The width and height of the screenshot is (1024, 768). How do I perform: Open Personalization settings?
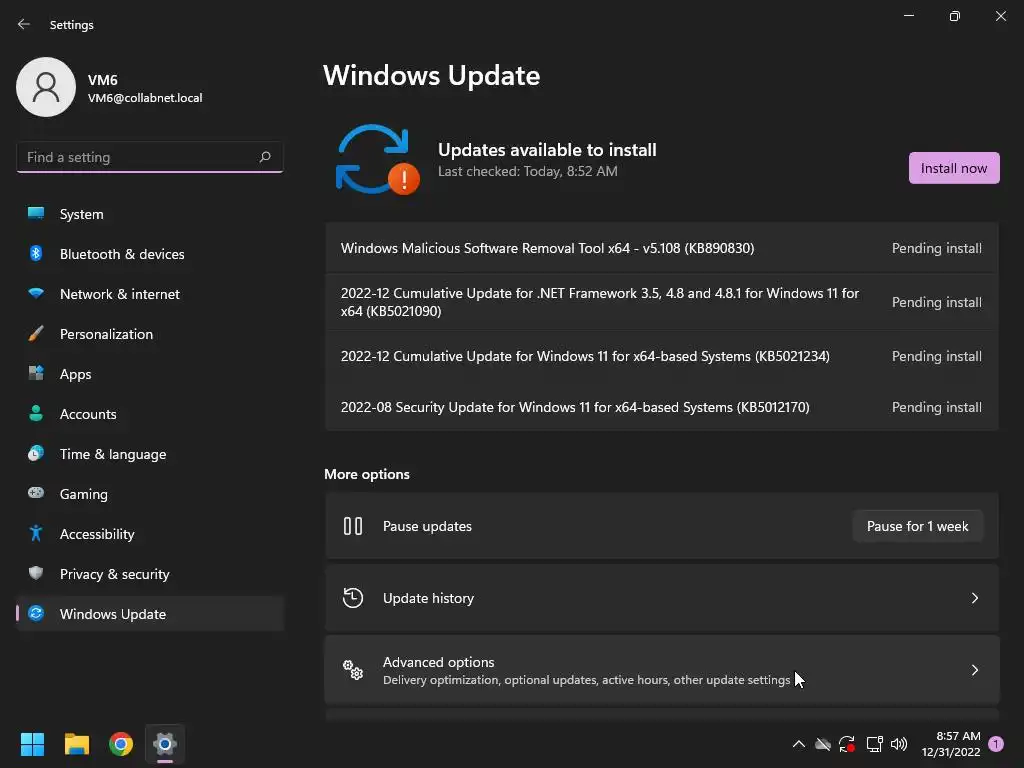tap(150, 334)
